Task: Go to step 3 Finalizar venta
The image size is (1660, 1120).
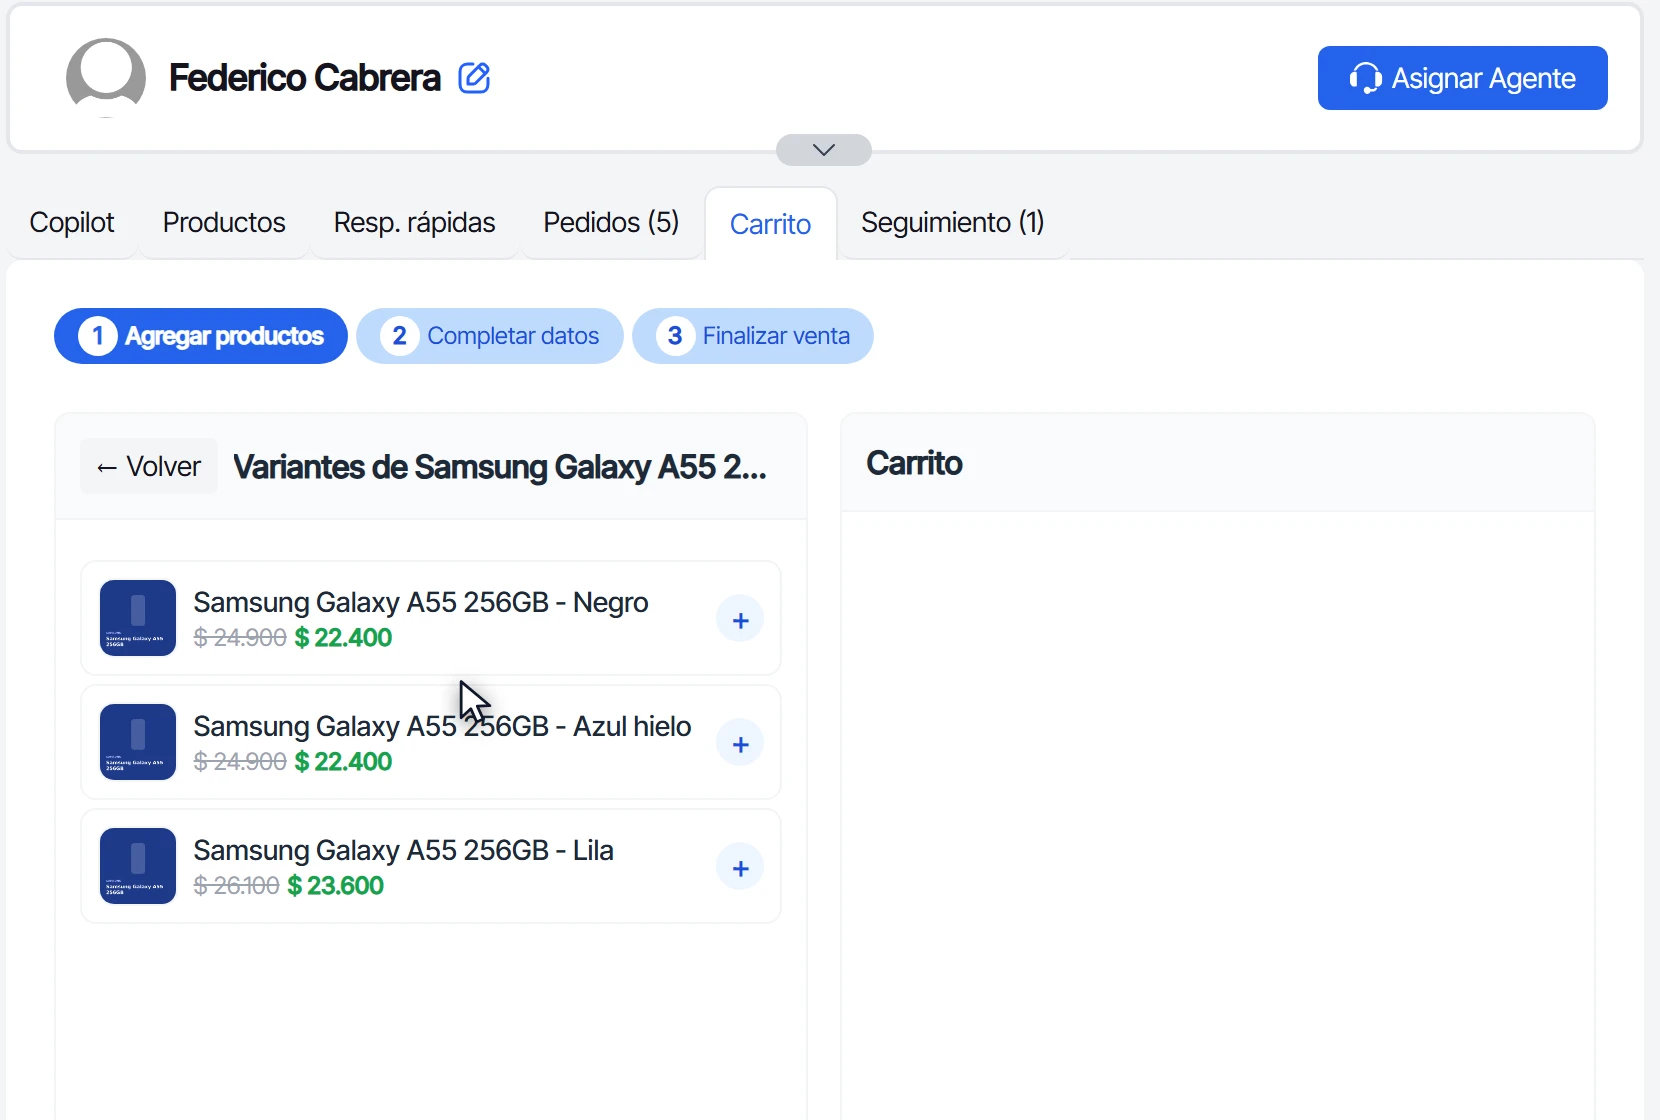Action: pos(753,336)
